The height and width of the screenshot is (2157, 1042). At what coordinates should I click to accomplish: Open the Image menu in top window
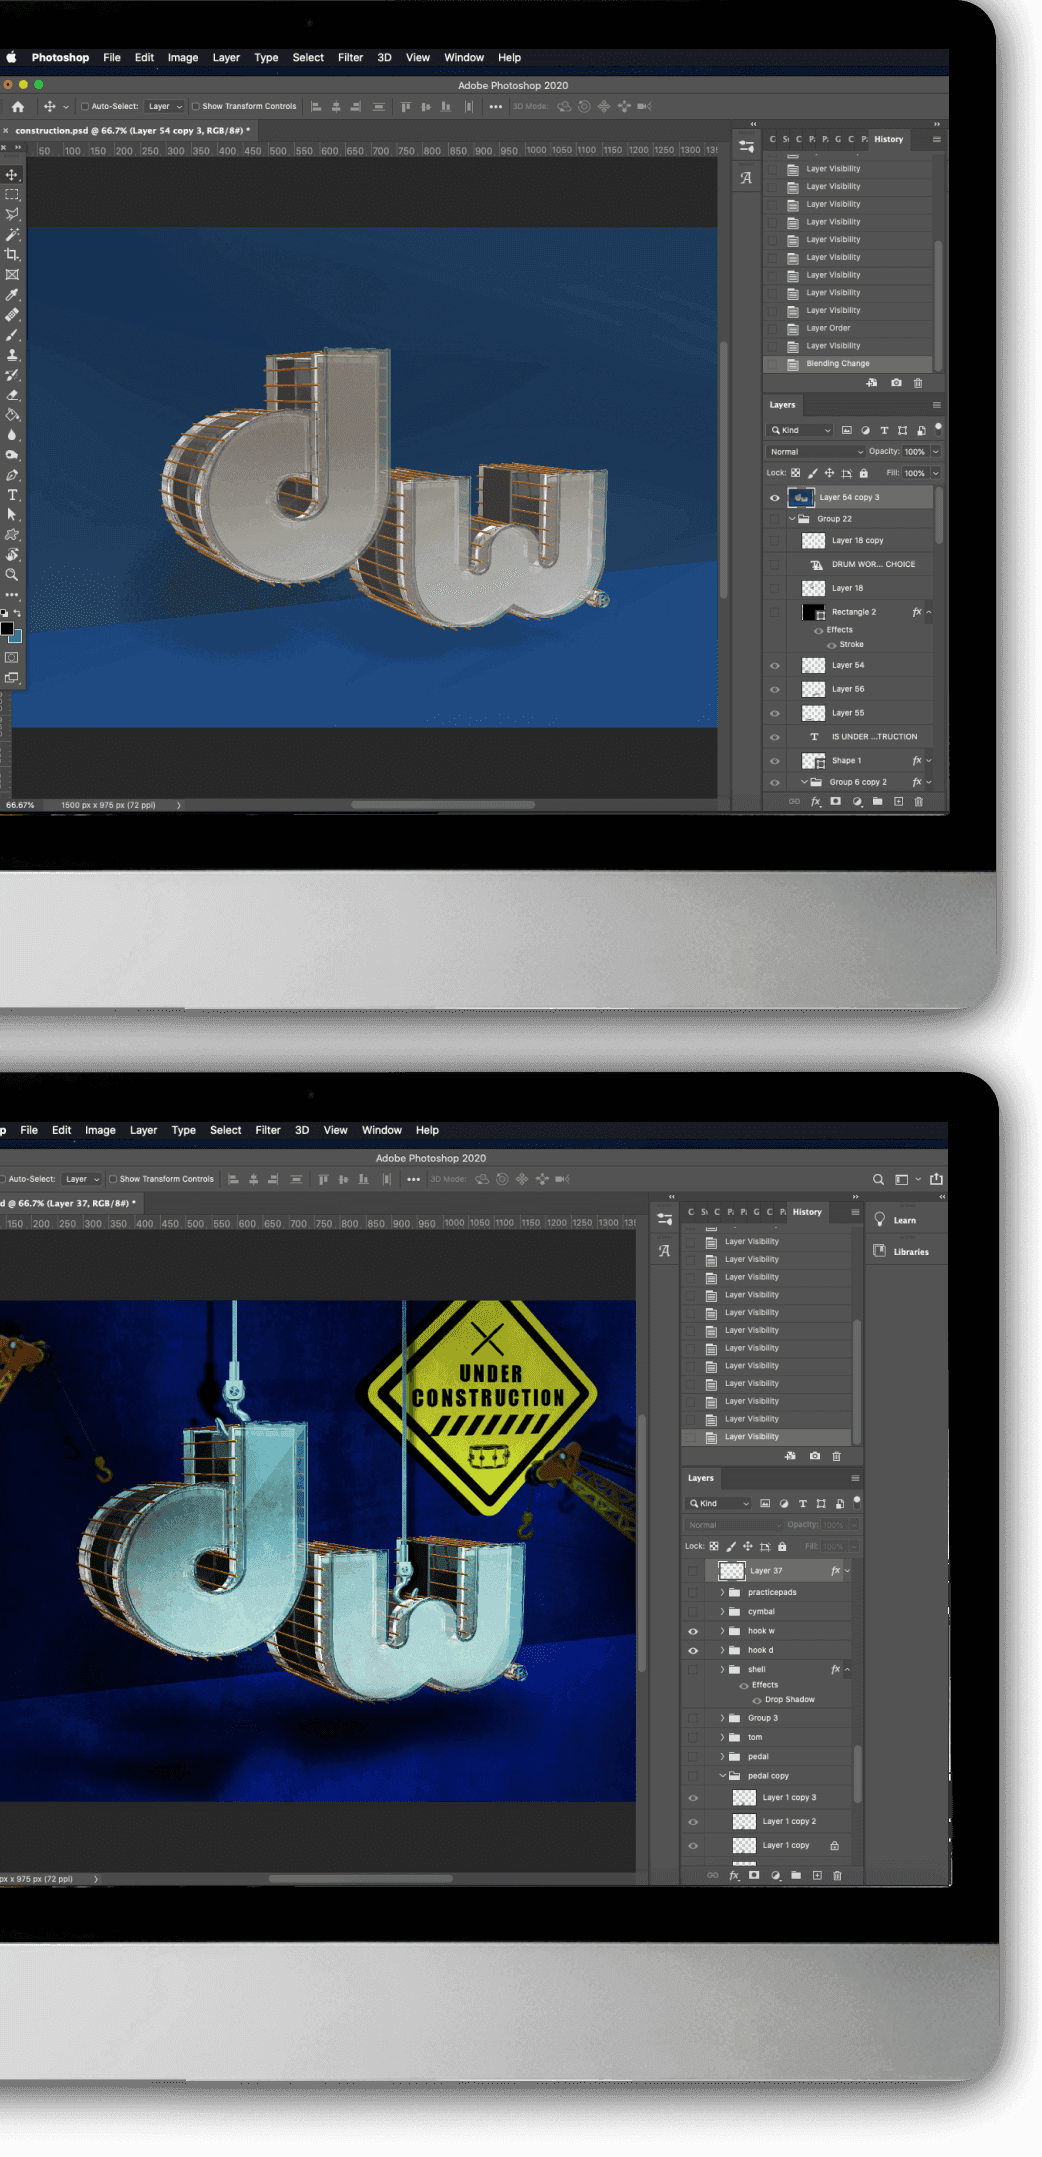pyautogui.click(x=182, y=58)
